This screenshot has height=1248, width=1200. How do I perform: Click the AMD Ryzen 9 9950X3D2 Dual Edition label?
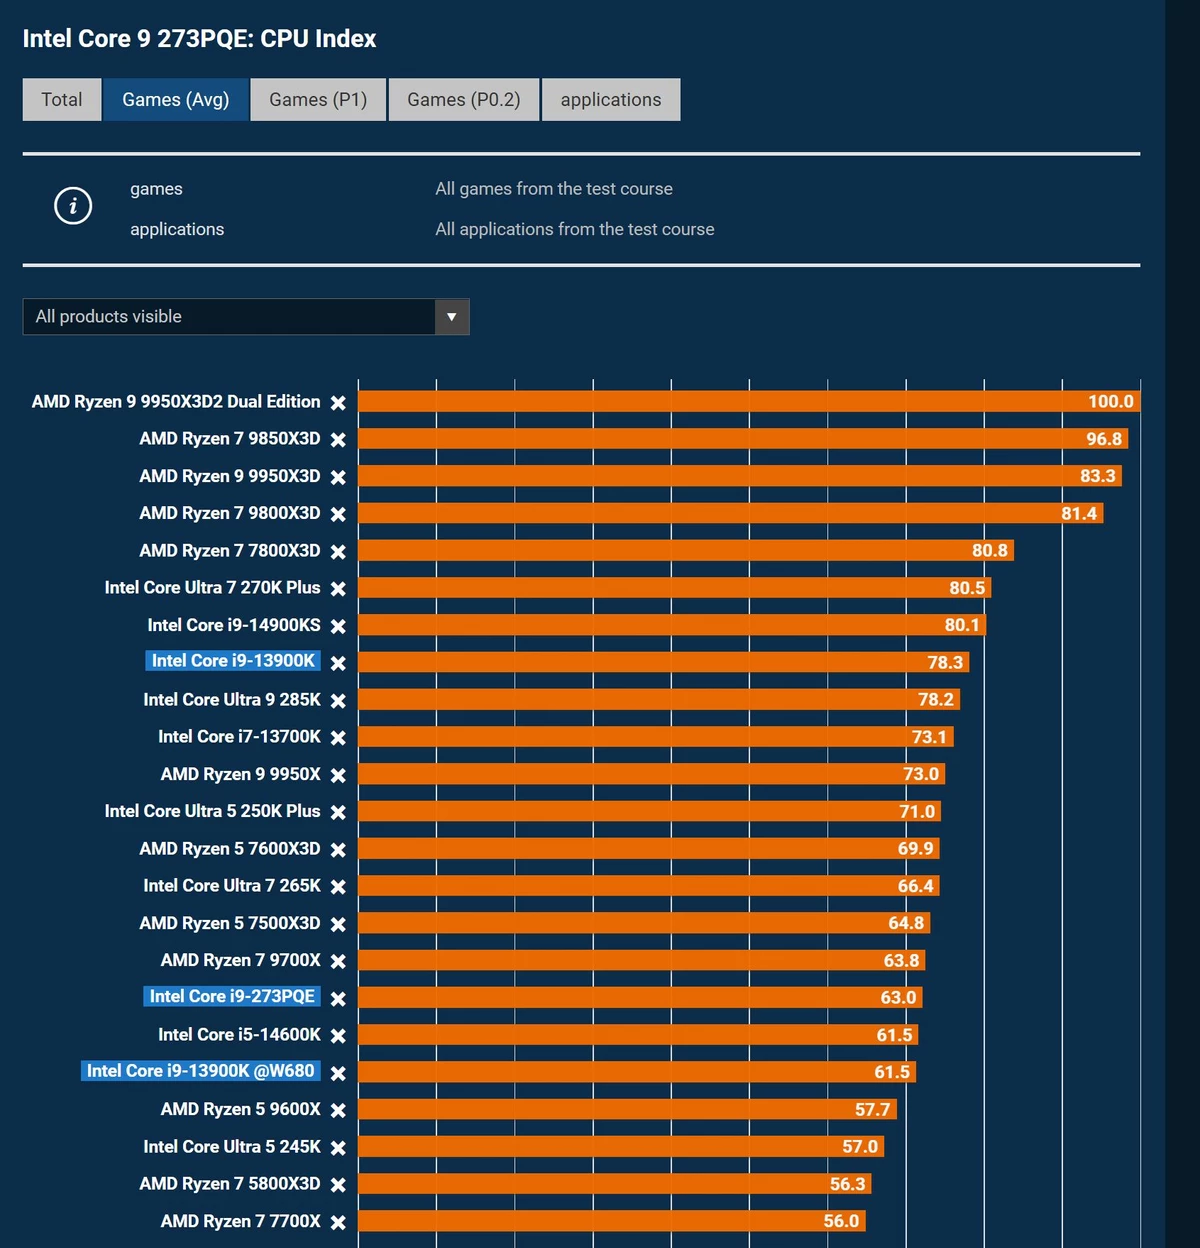(x=176, y=401)
